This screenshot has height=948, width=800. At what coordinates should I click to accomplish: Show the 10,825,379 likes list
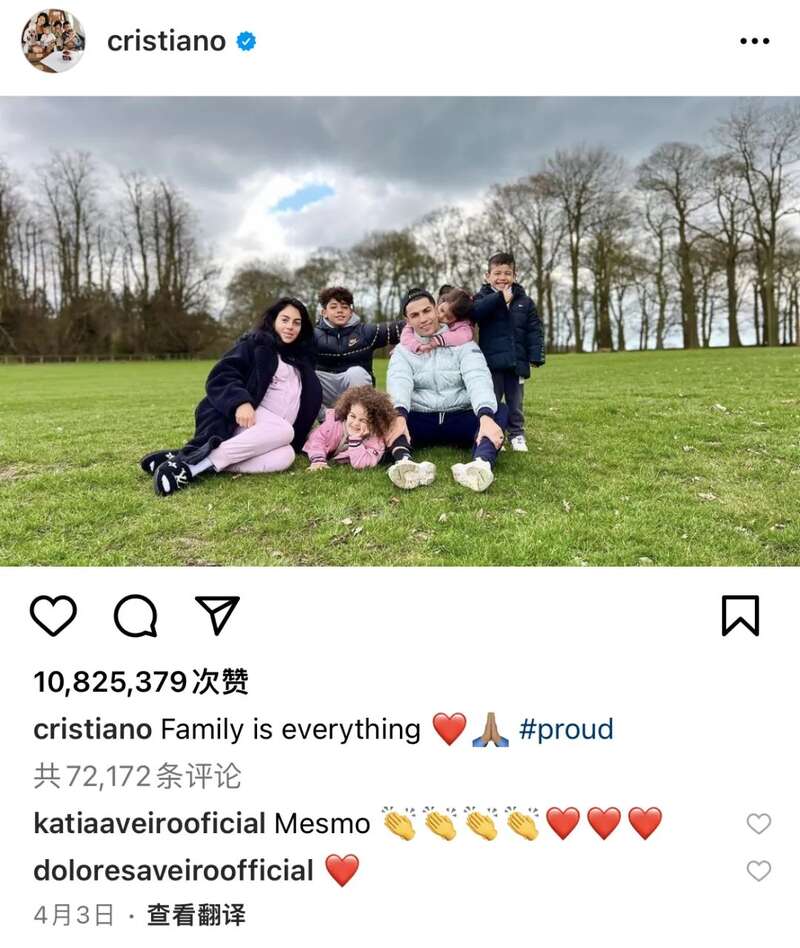coord(141,682)
